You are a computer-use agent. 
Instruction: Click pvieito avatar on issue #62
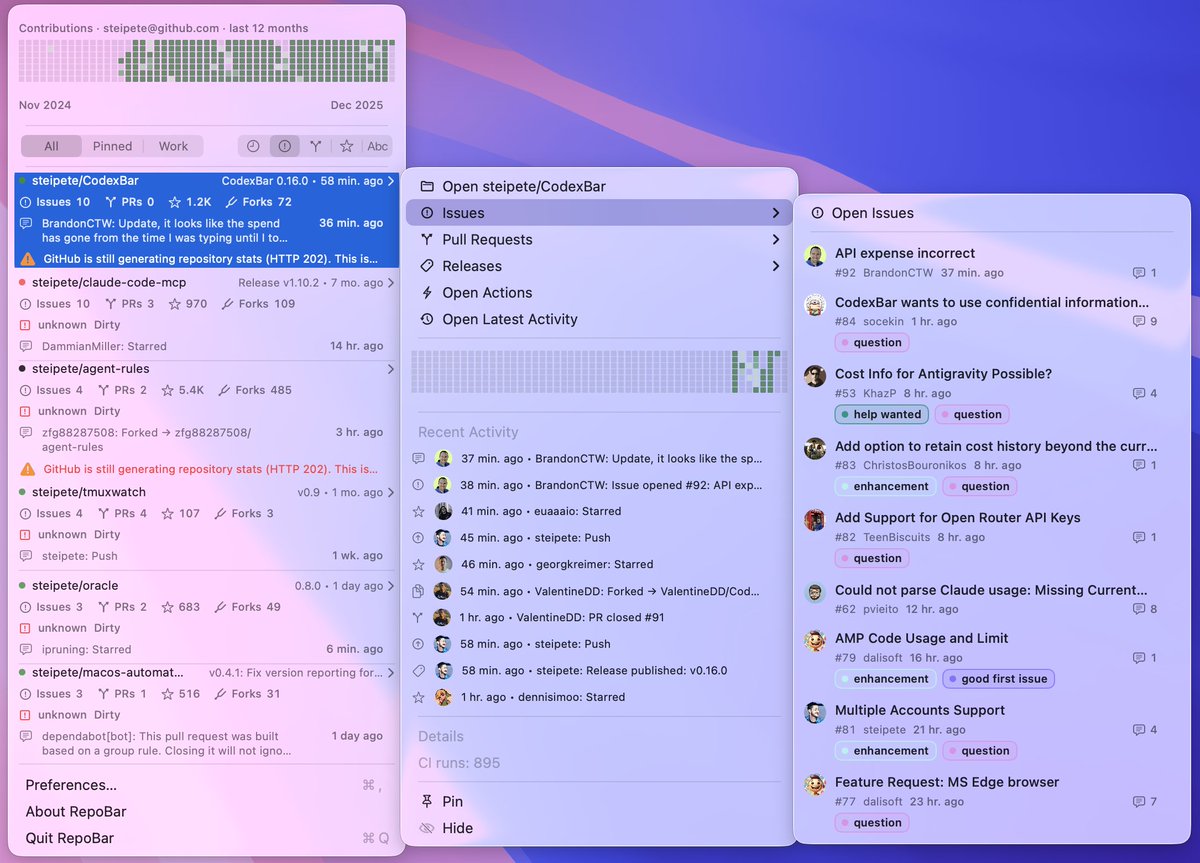815,592
